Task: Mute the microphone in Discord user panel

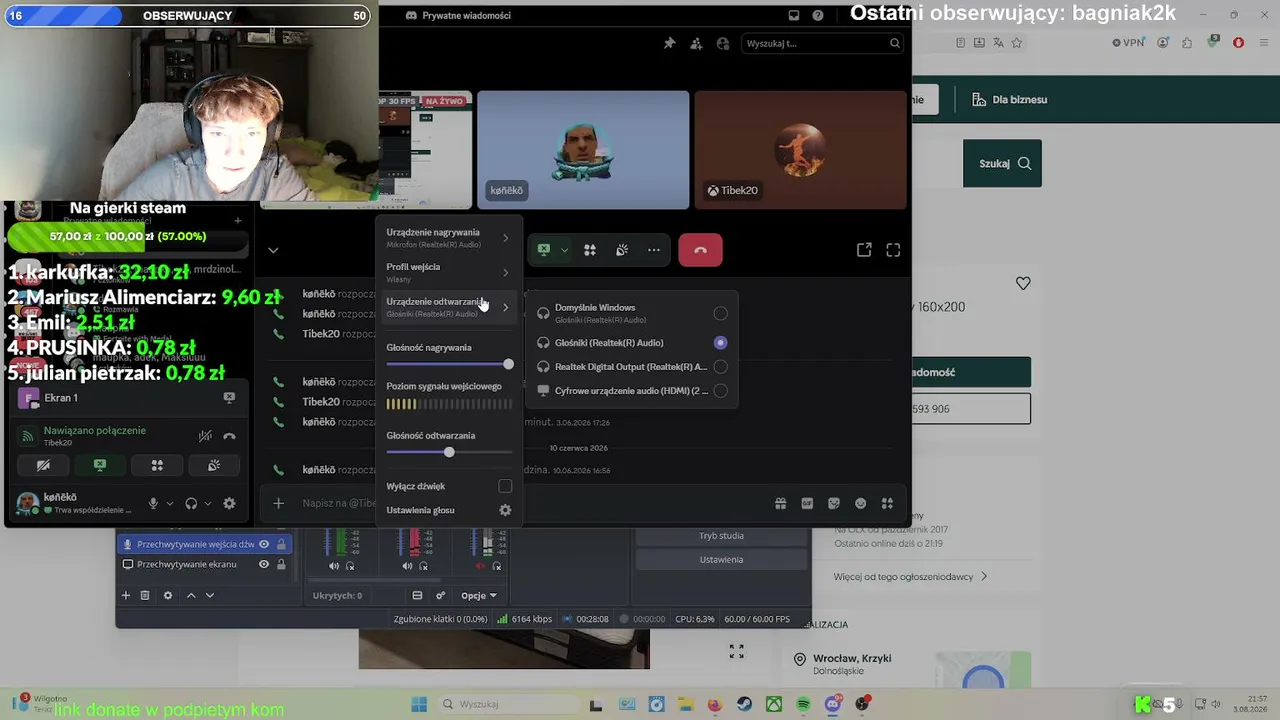Action: [153, 503]
